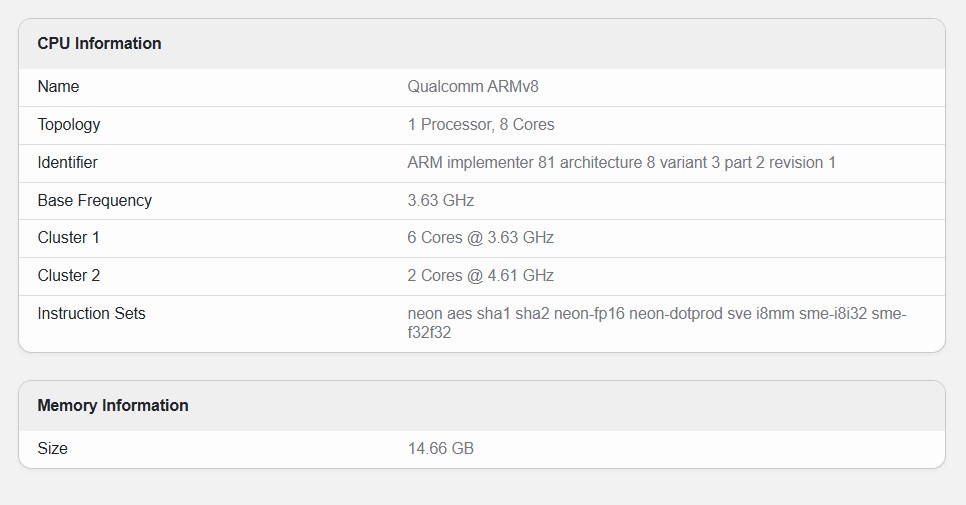Click the Size row label
This screenshot has height=505, width=966.
52,448
